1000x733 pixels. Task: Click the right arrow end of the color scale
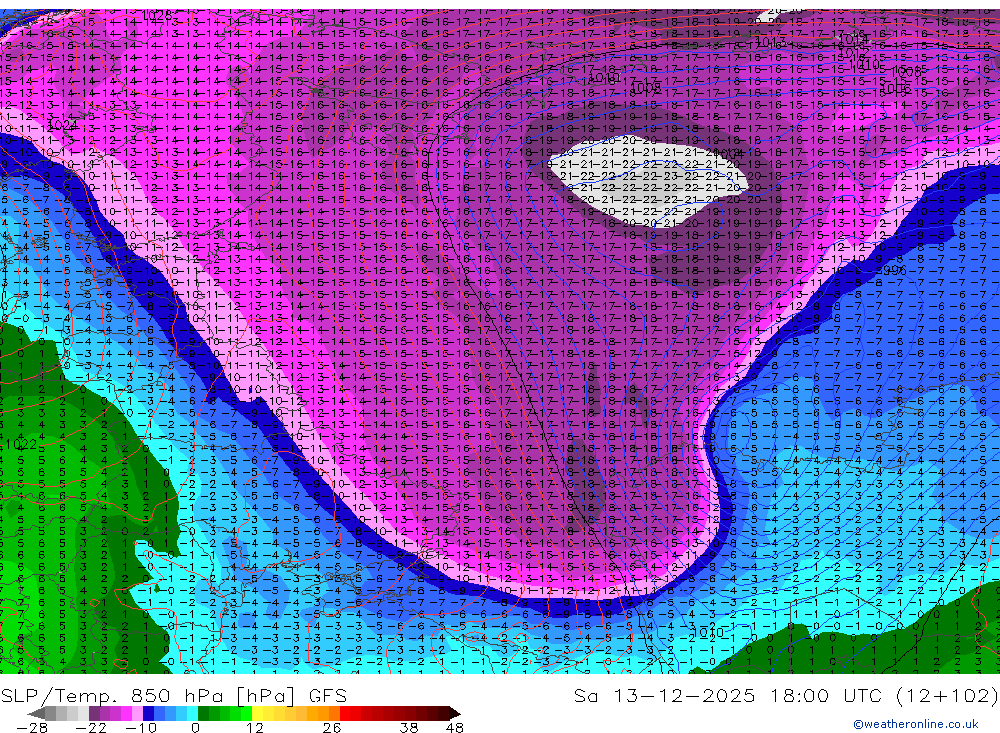(455, 713)
